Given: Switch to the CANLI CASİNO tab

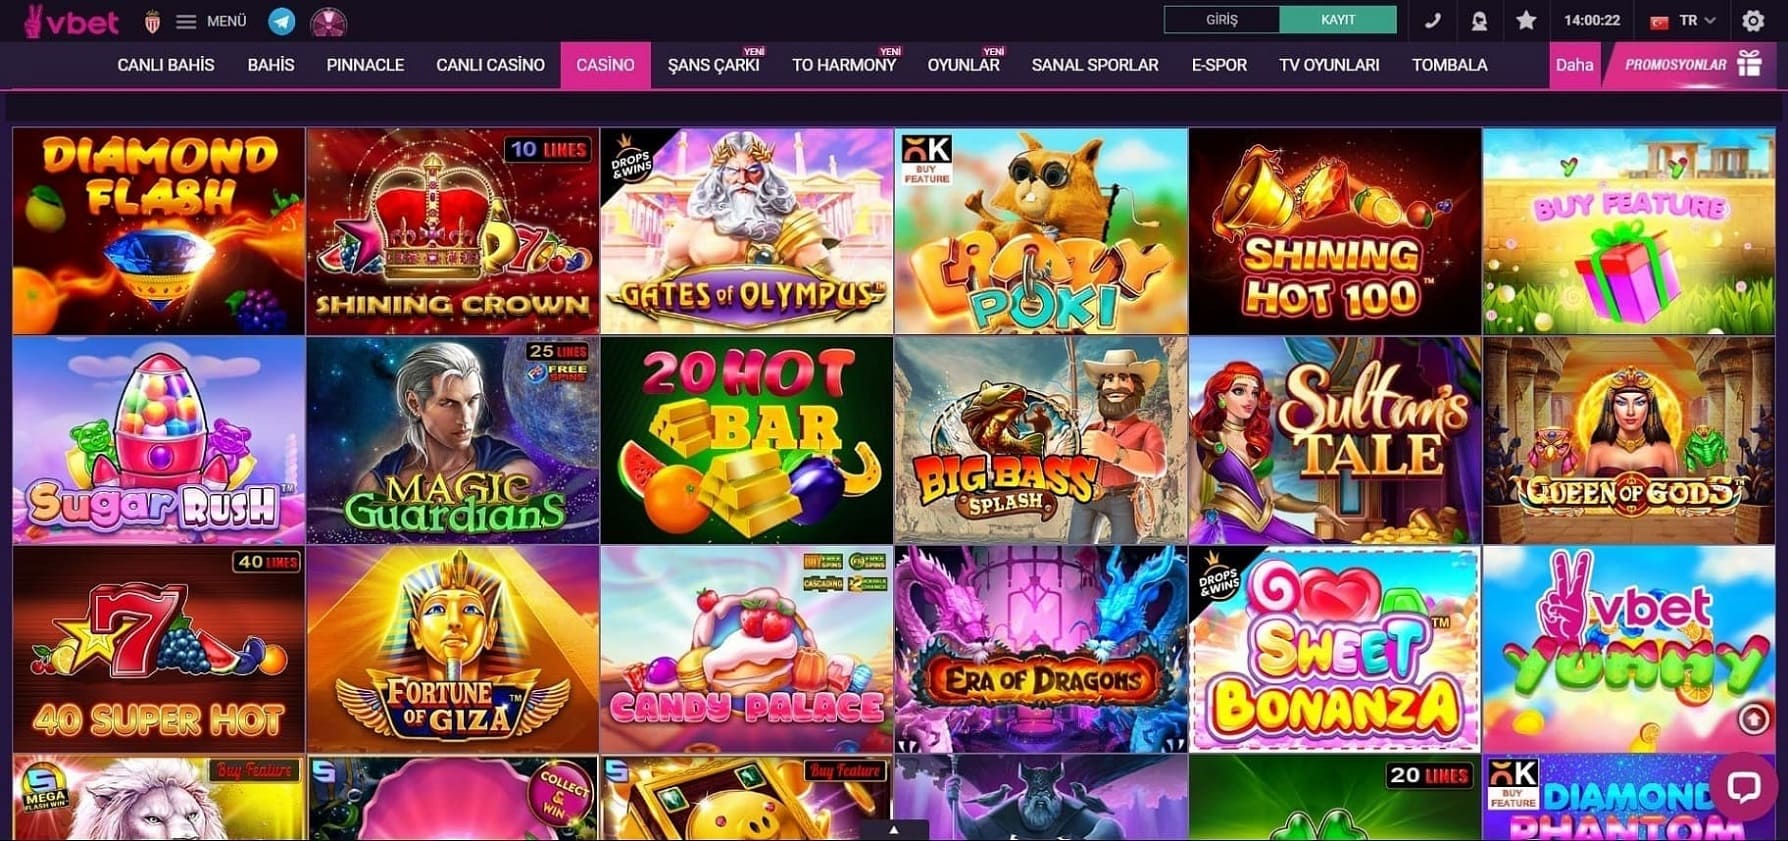Looking at the screenshot, I should [490, 65].
